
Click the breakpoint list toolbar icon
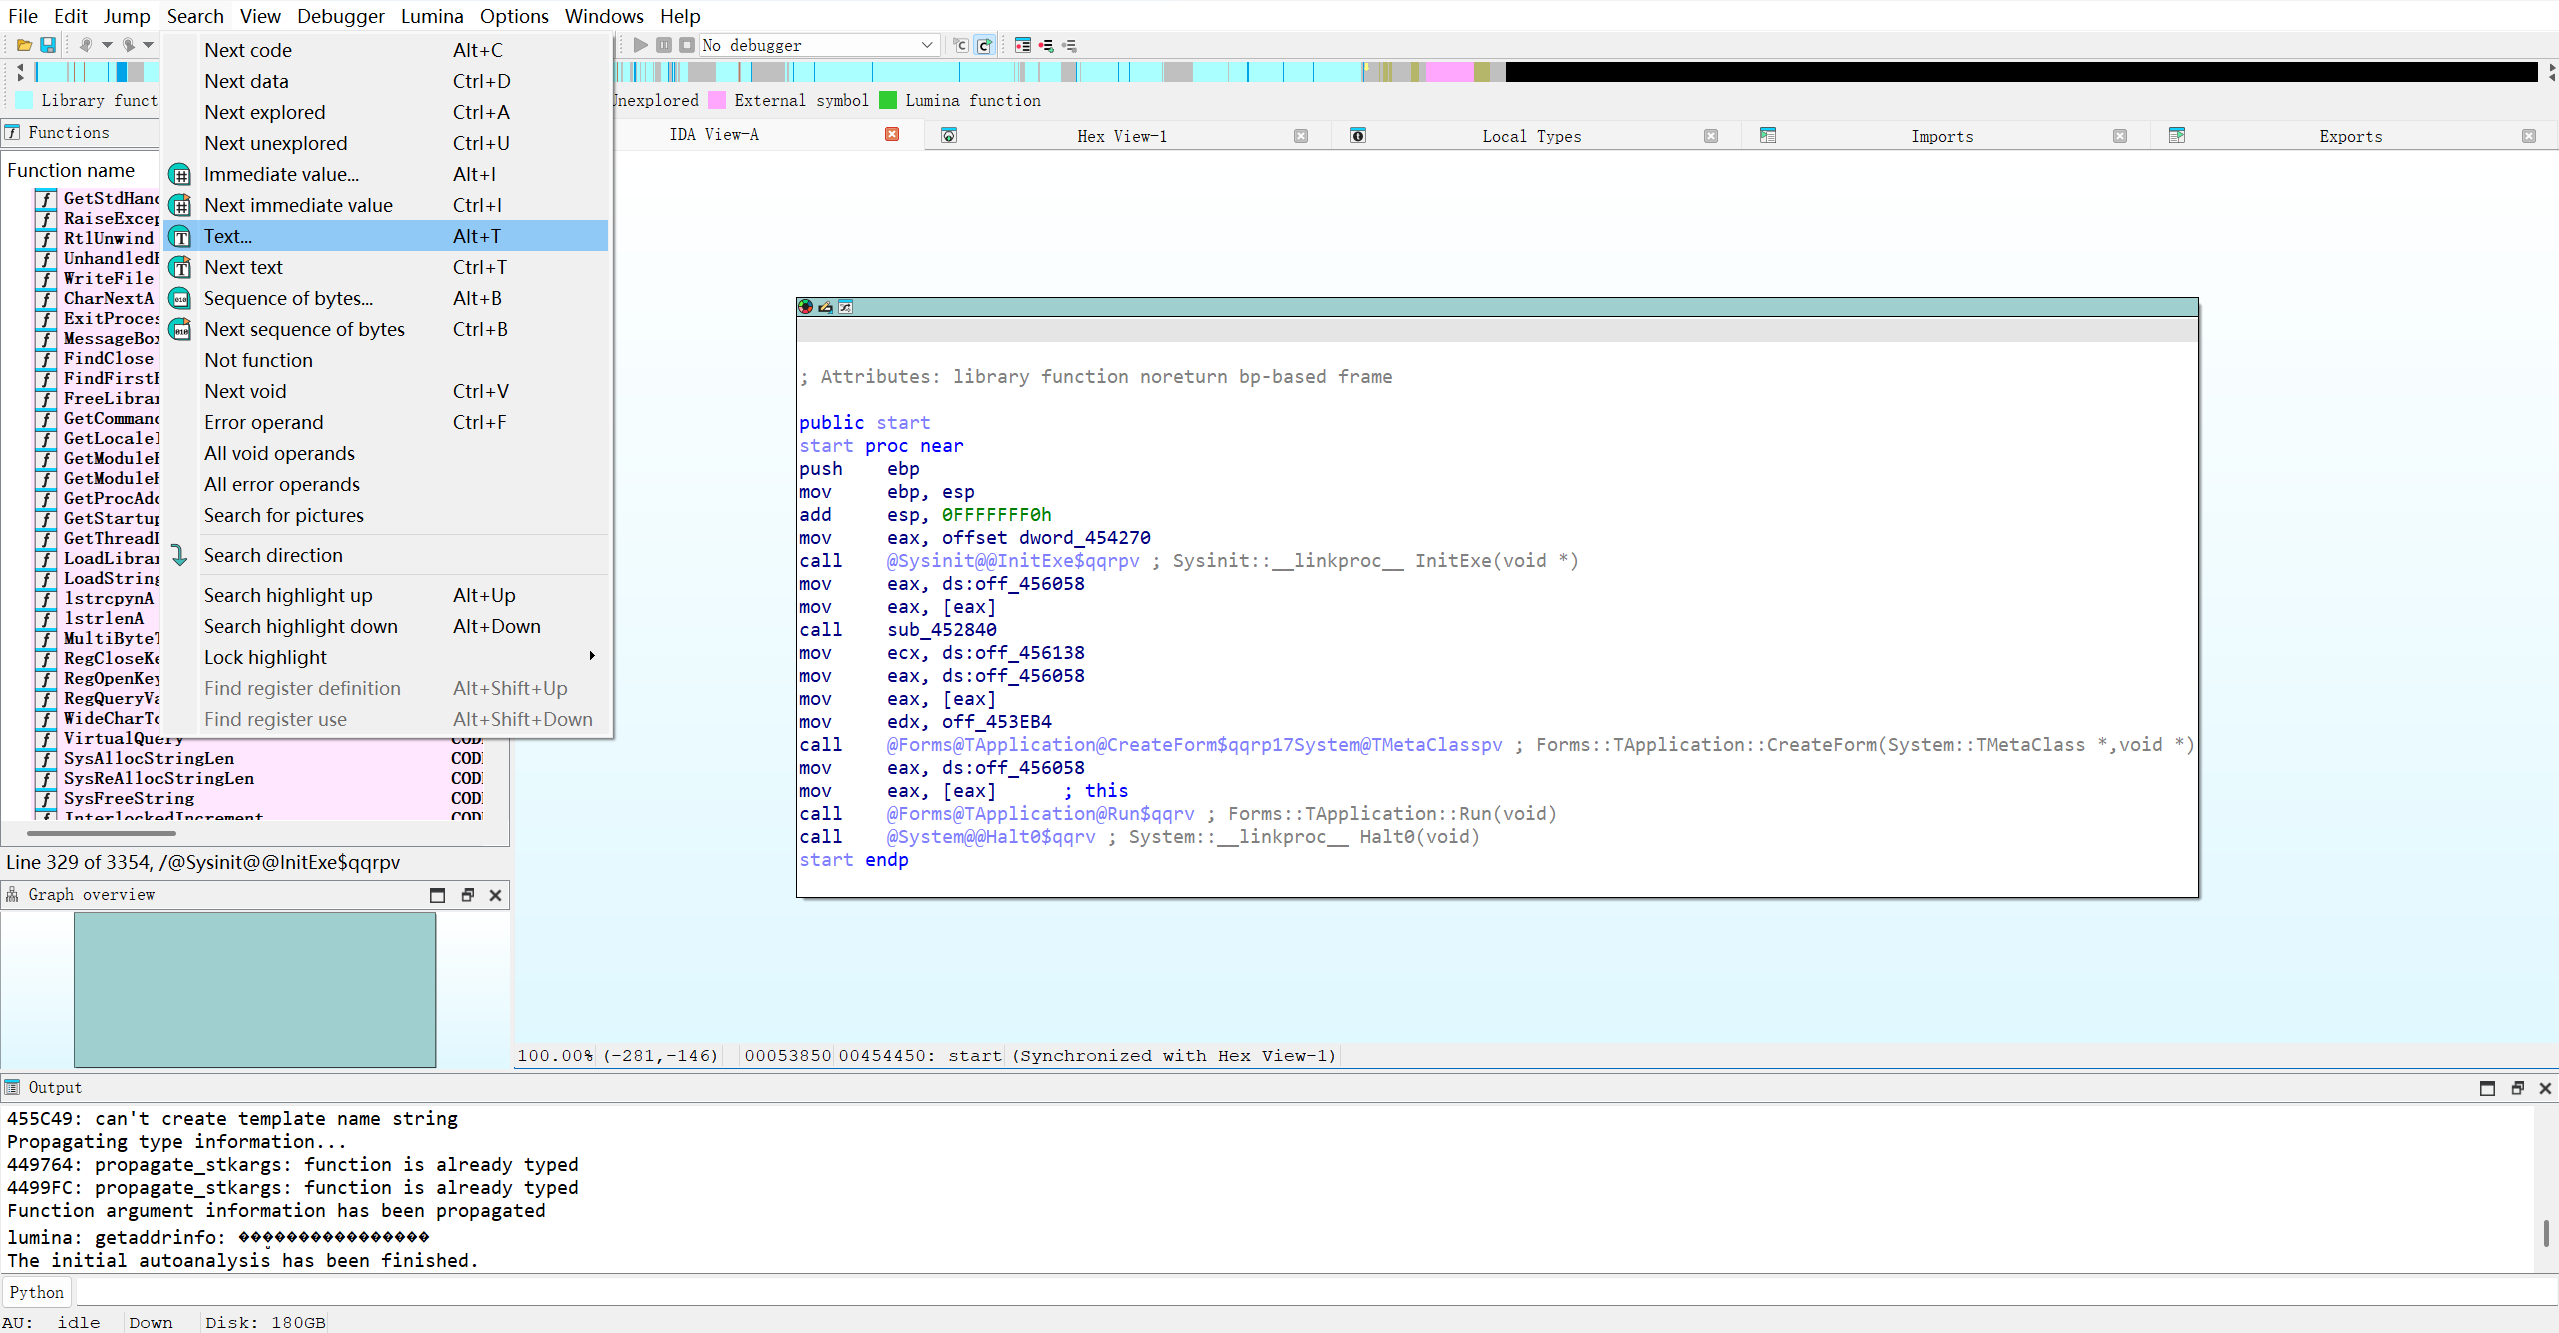click(x=1022, y=45)
